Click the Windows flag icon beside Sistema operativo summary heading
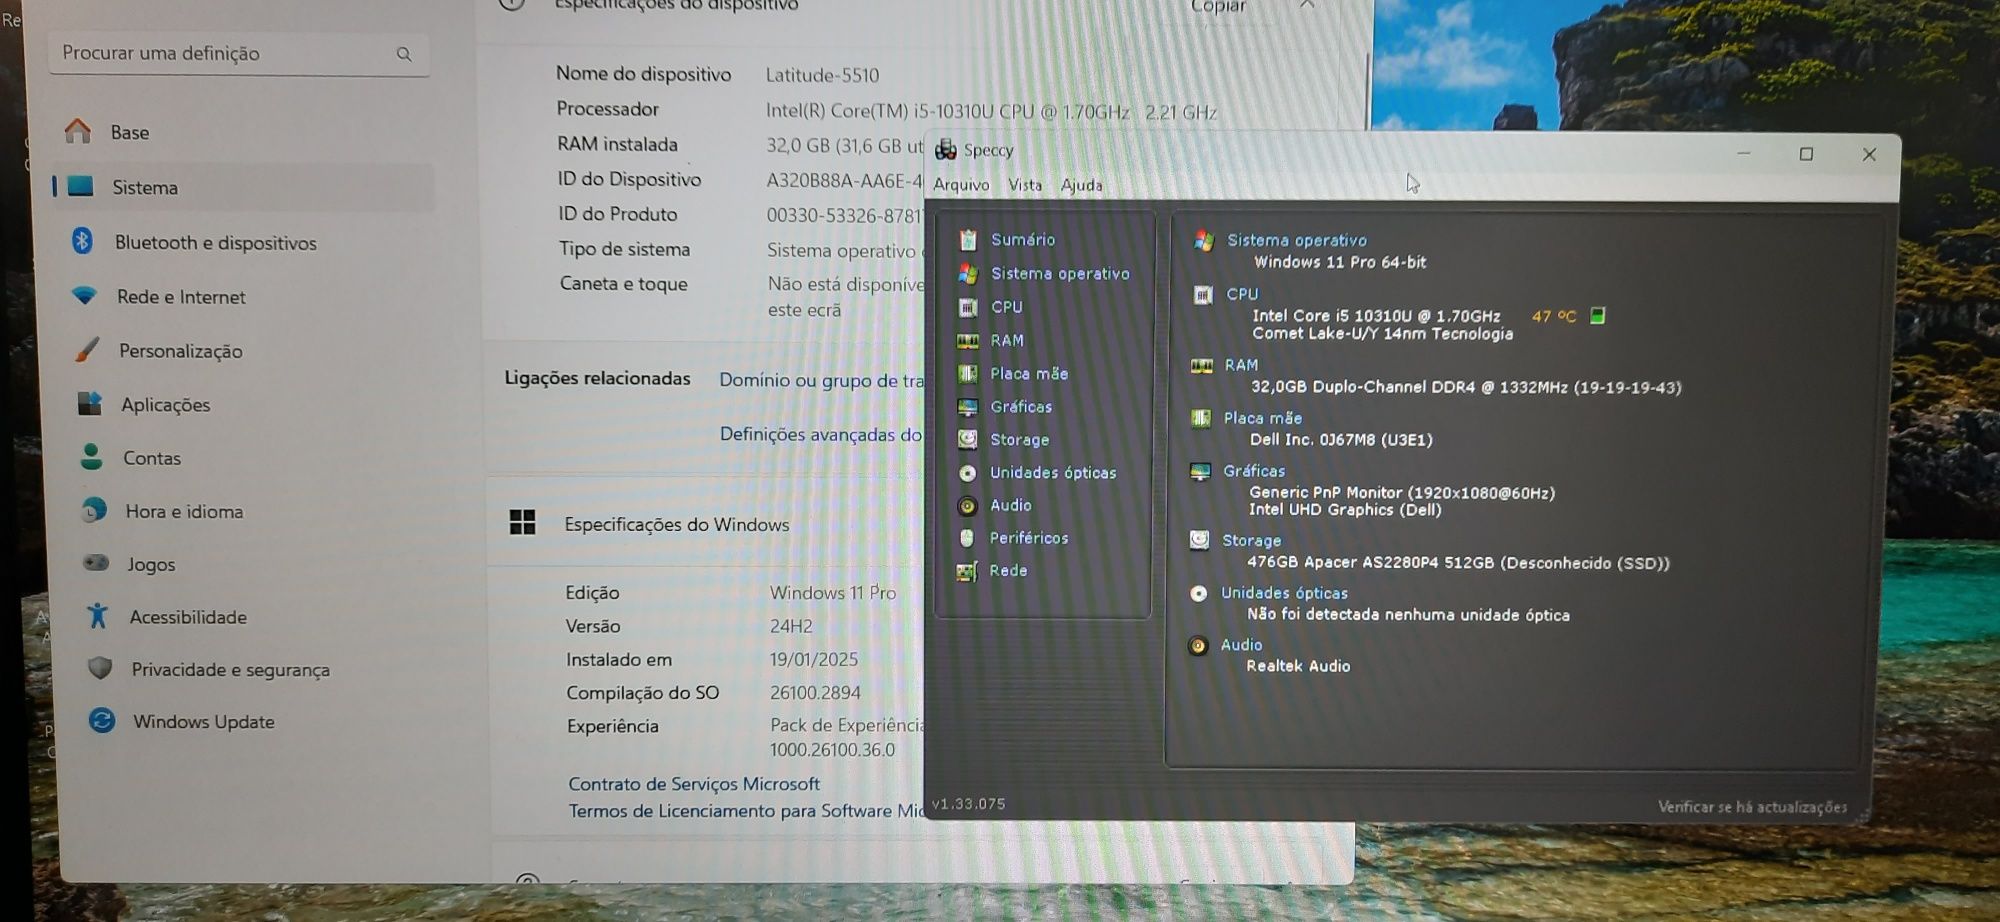Screen dimensions: 2000x922 tap(1204, 241)
